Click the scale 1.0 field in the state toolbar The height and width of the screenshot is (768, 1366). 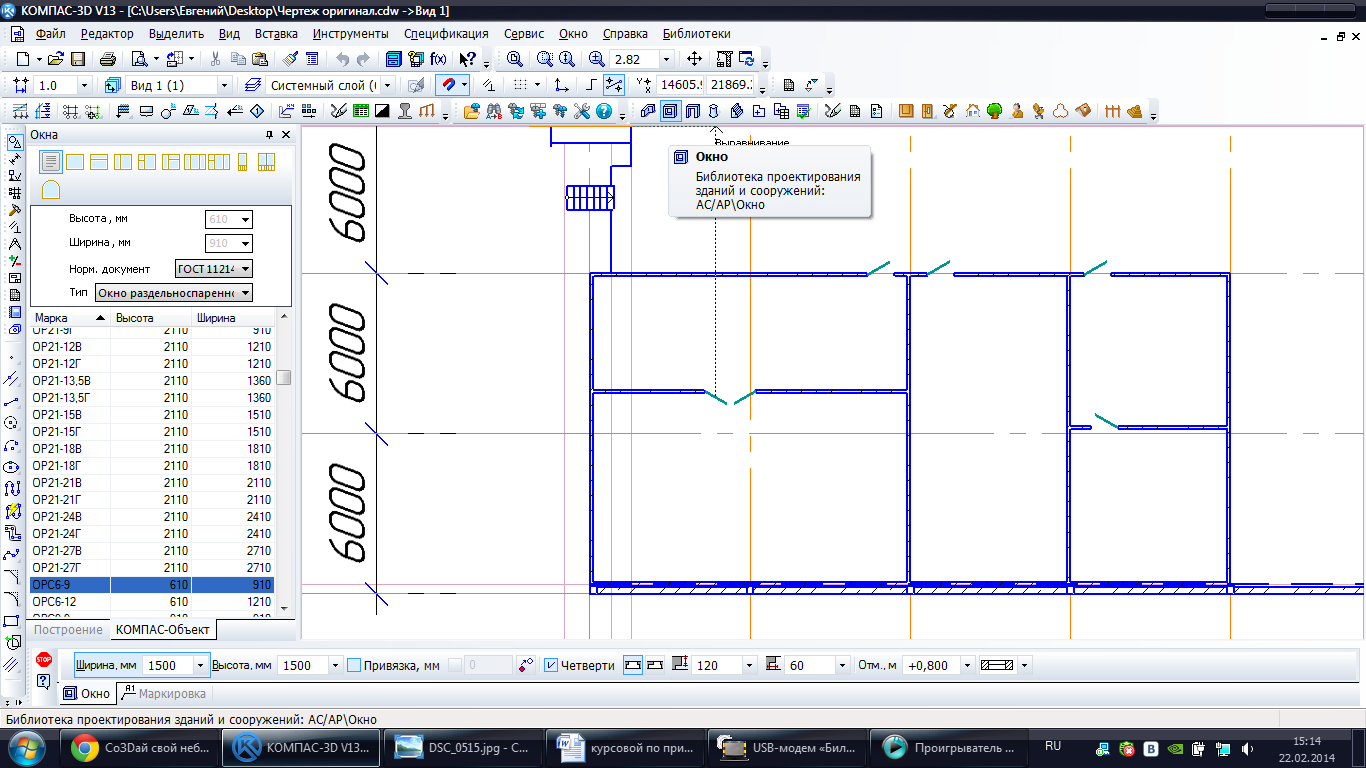point(54,86)
